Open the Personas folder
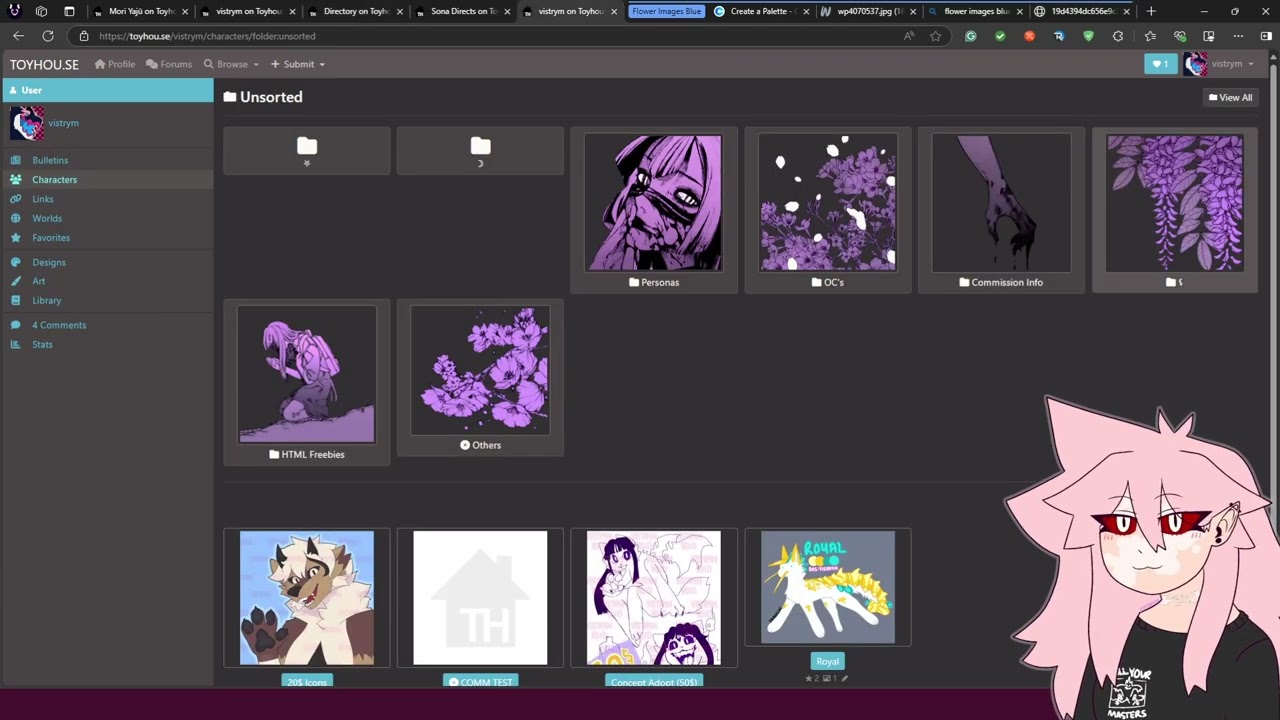Image resolution: width=1280 pixels, height=720 pixels. coord(654,210)
